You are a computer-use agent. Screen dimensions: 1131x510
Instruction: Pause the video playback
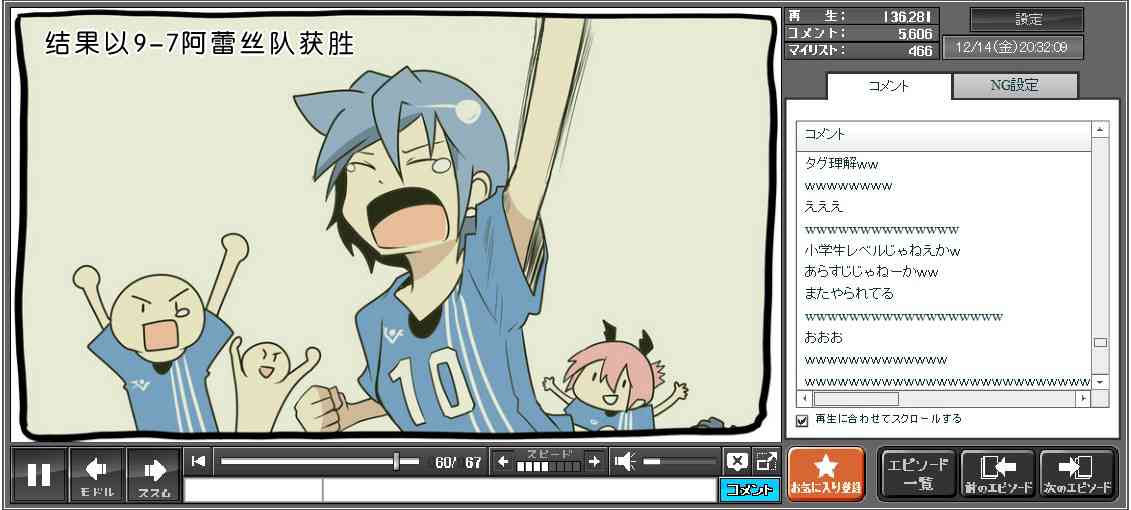pos(39,475)
